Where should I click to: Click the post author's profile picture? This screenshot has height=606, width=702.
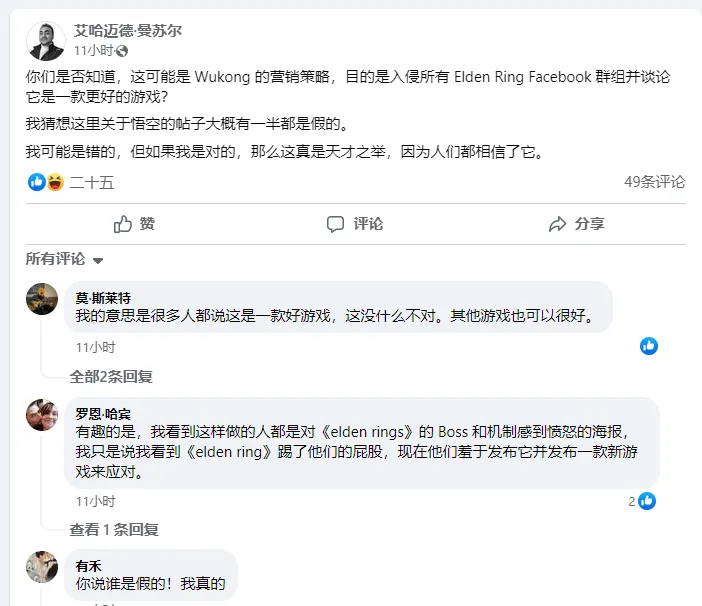(46, 41)
